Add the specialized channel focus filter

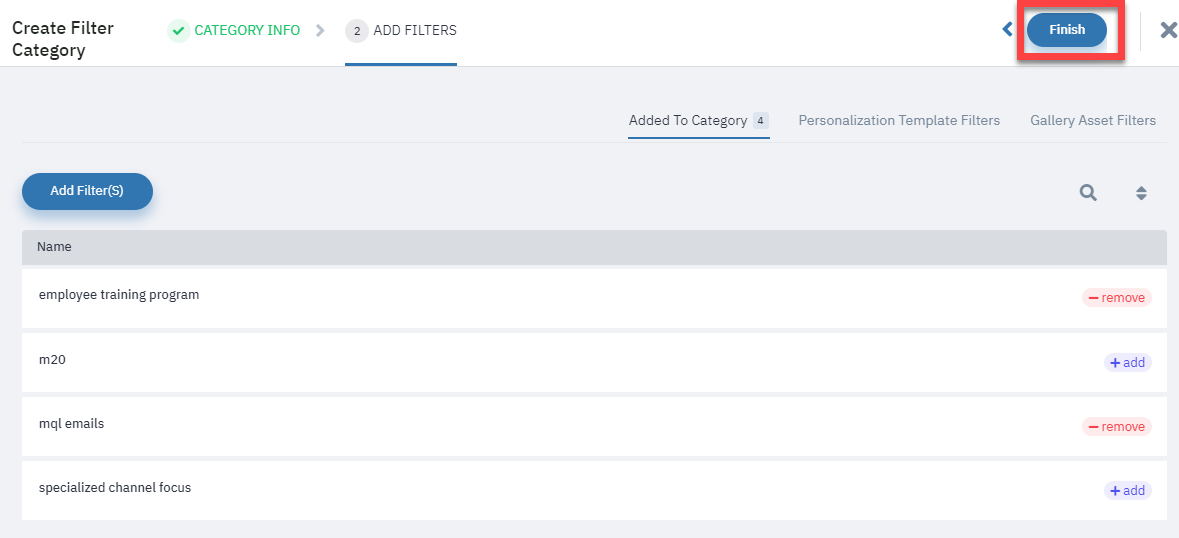click(x=1127, y=491)
